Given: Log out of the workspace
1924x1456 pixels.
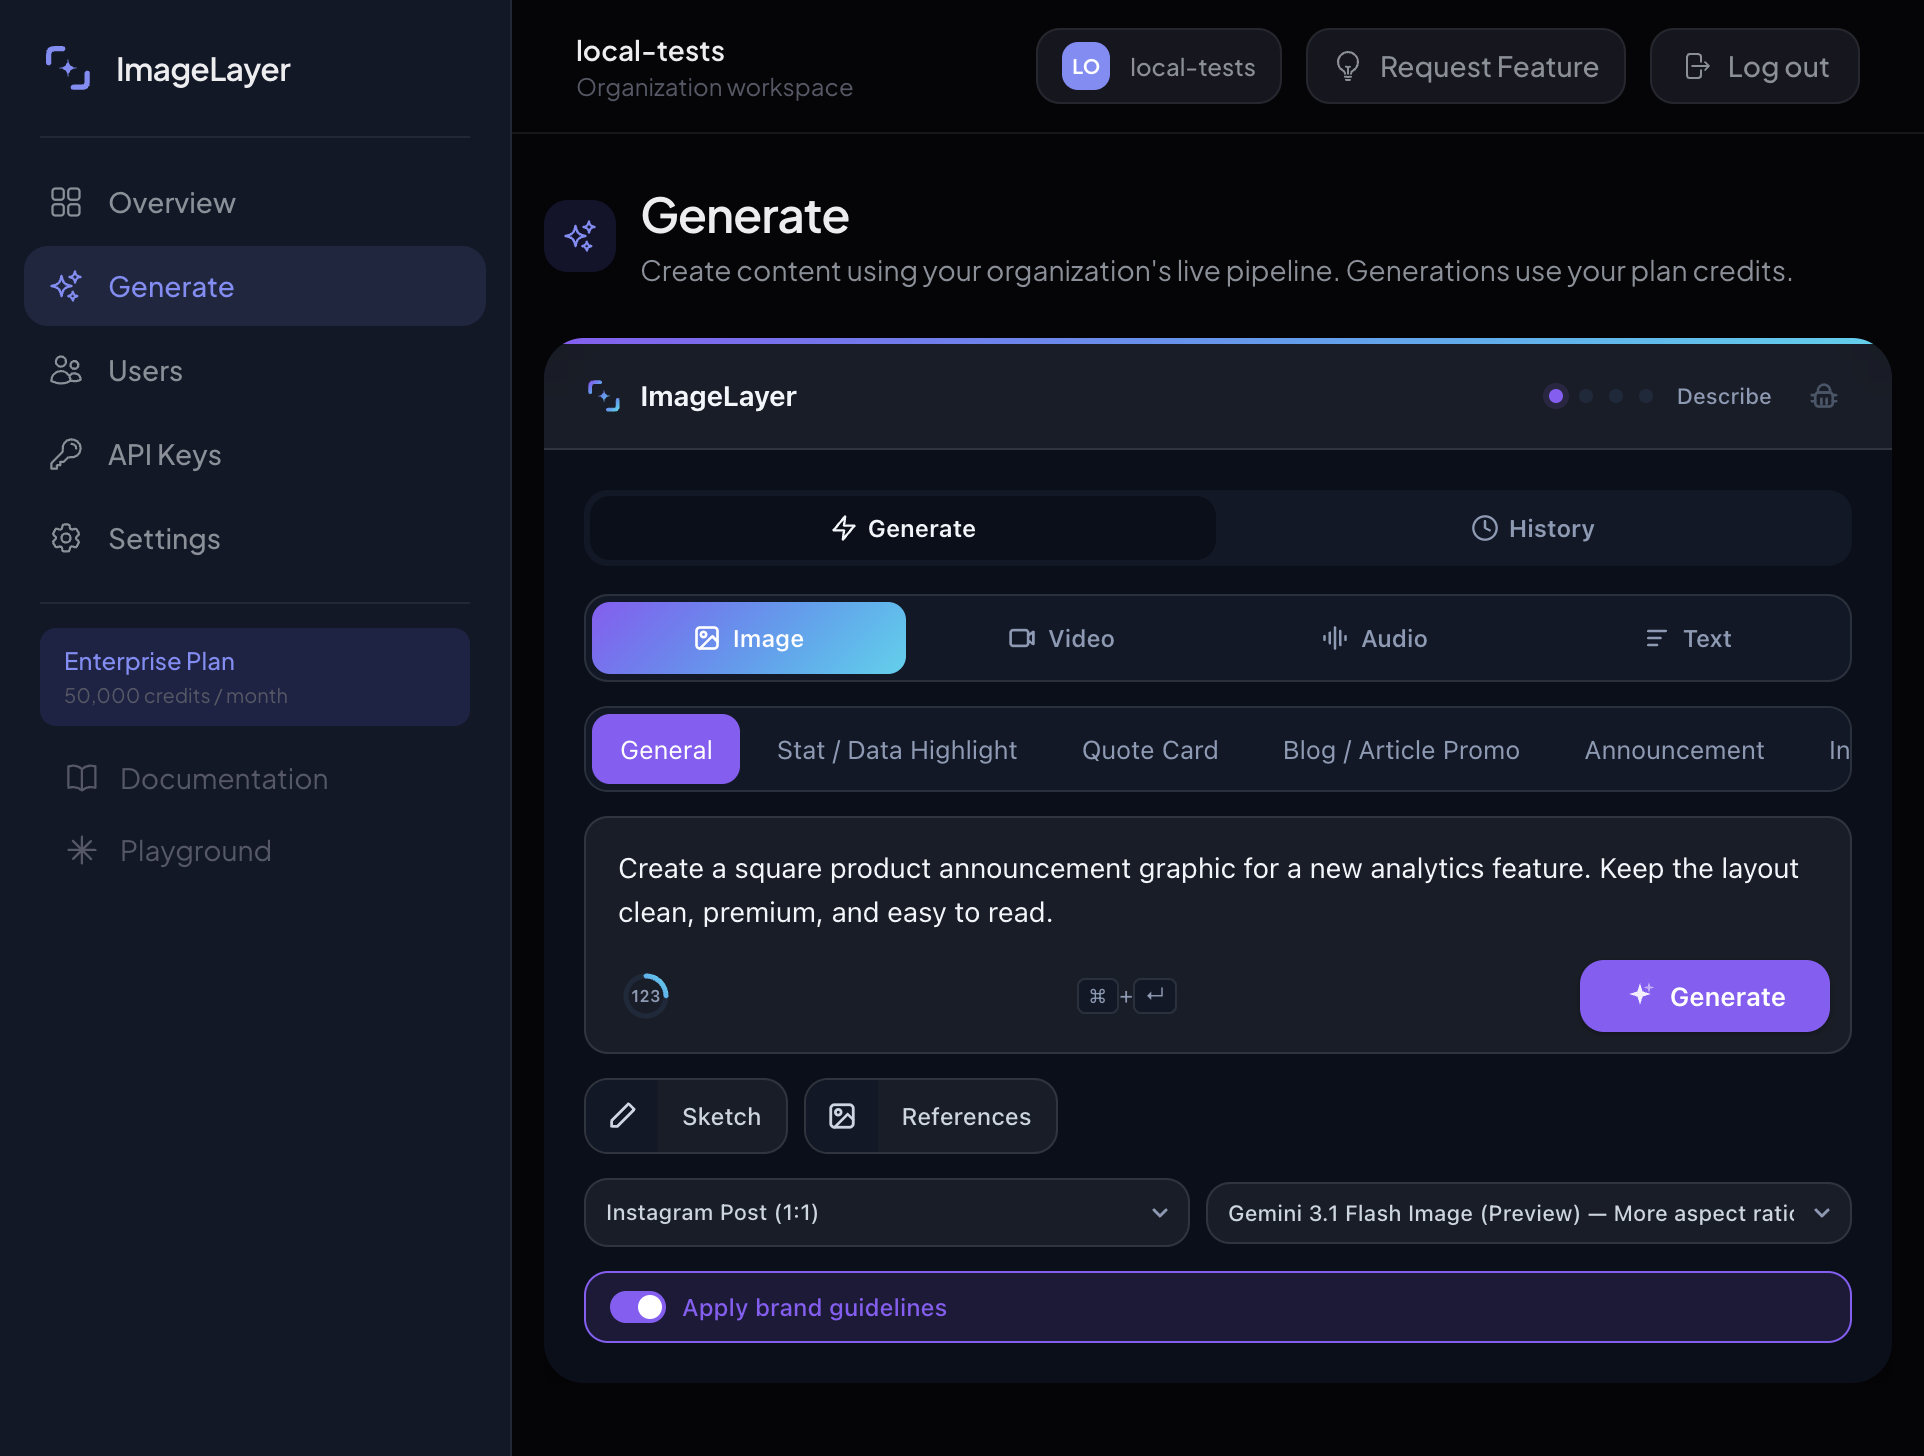Looking at the screenshot, I should (1755, 66).
